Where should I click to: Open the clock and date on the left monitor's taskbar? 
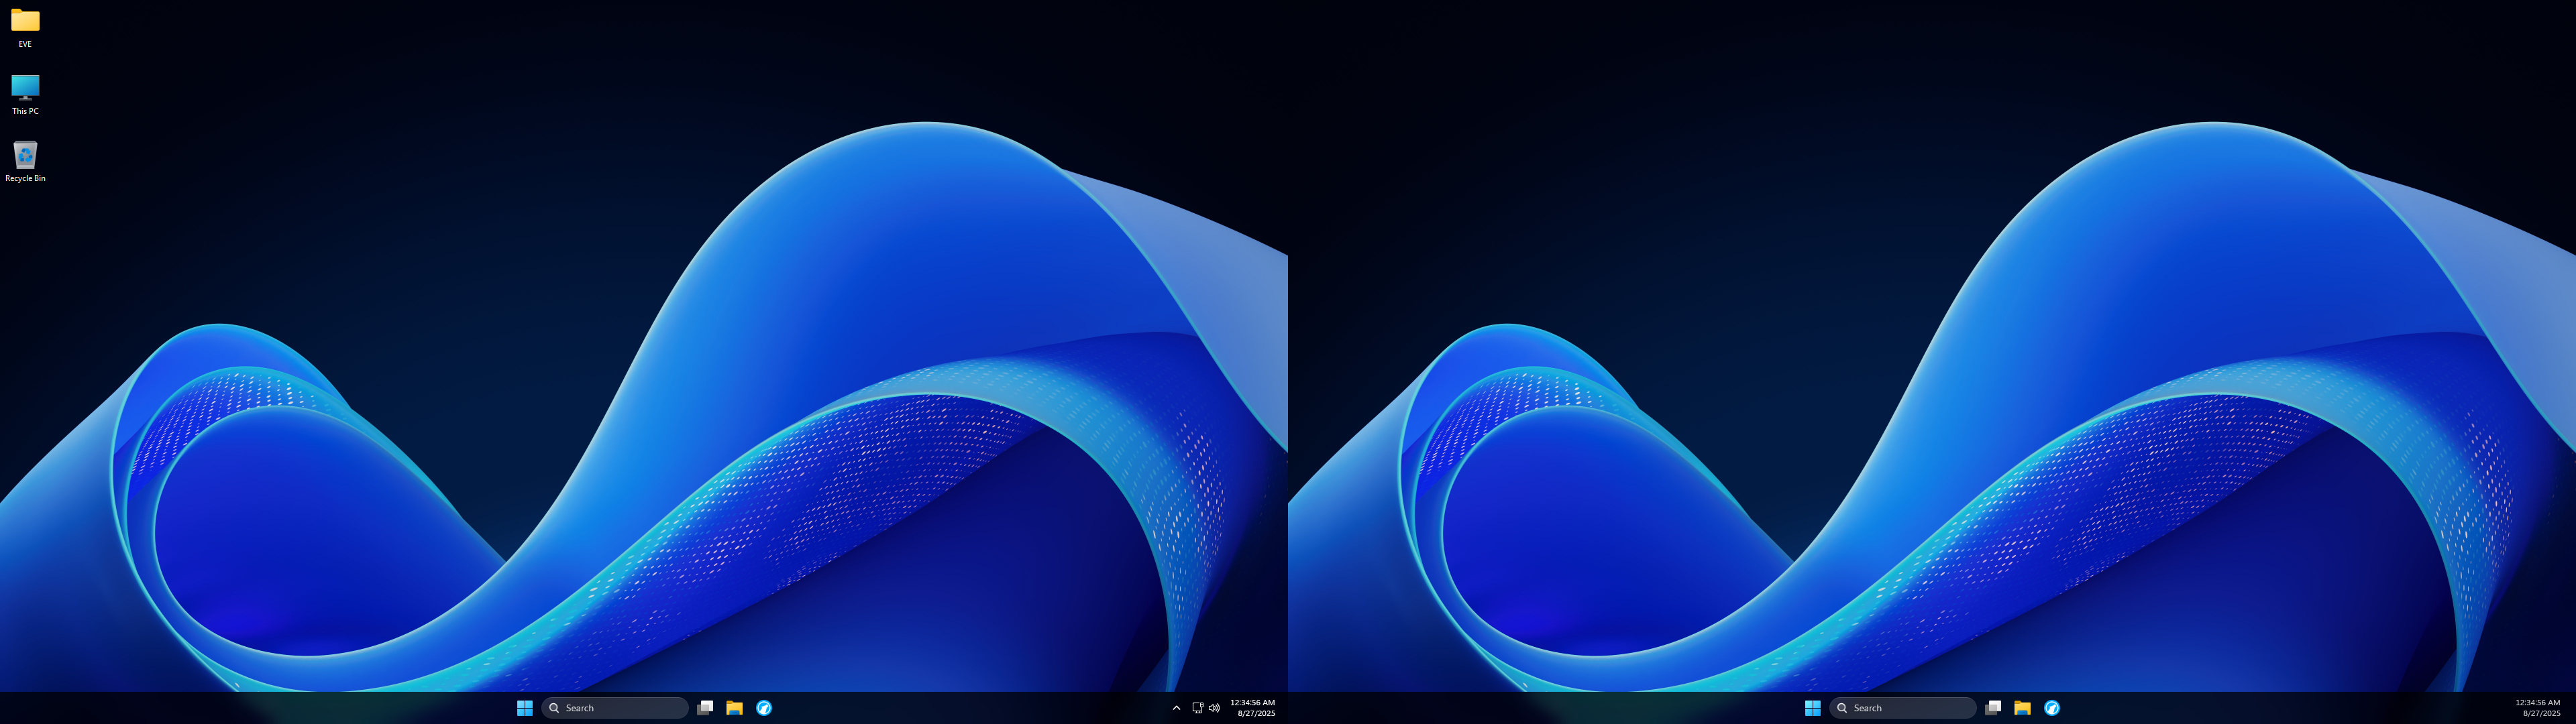(1252, 708)
